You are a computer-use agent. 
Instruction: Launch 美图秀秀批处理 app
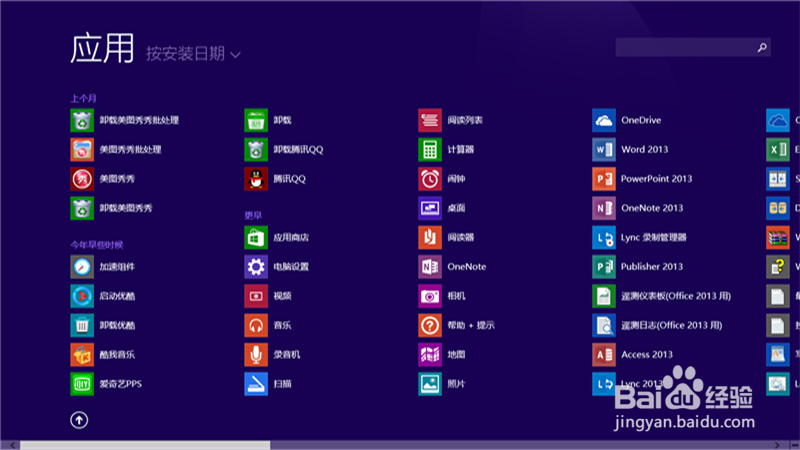(x=82, y=149)
